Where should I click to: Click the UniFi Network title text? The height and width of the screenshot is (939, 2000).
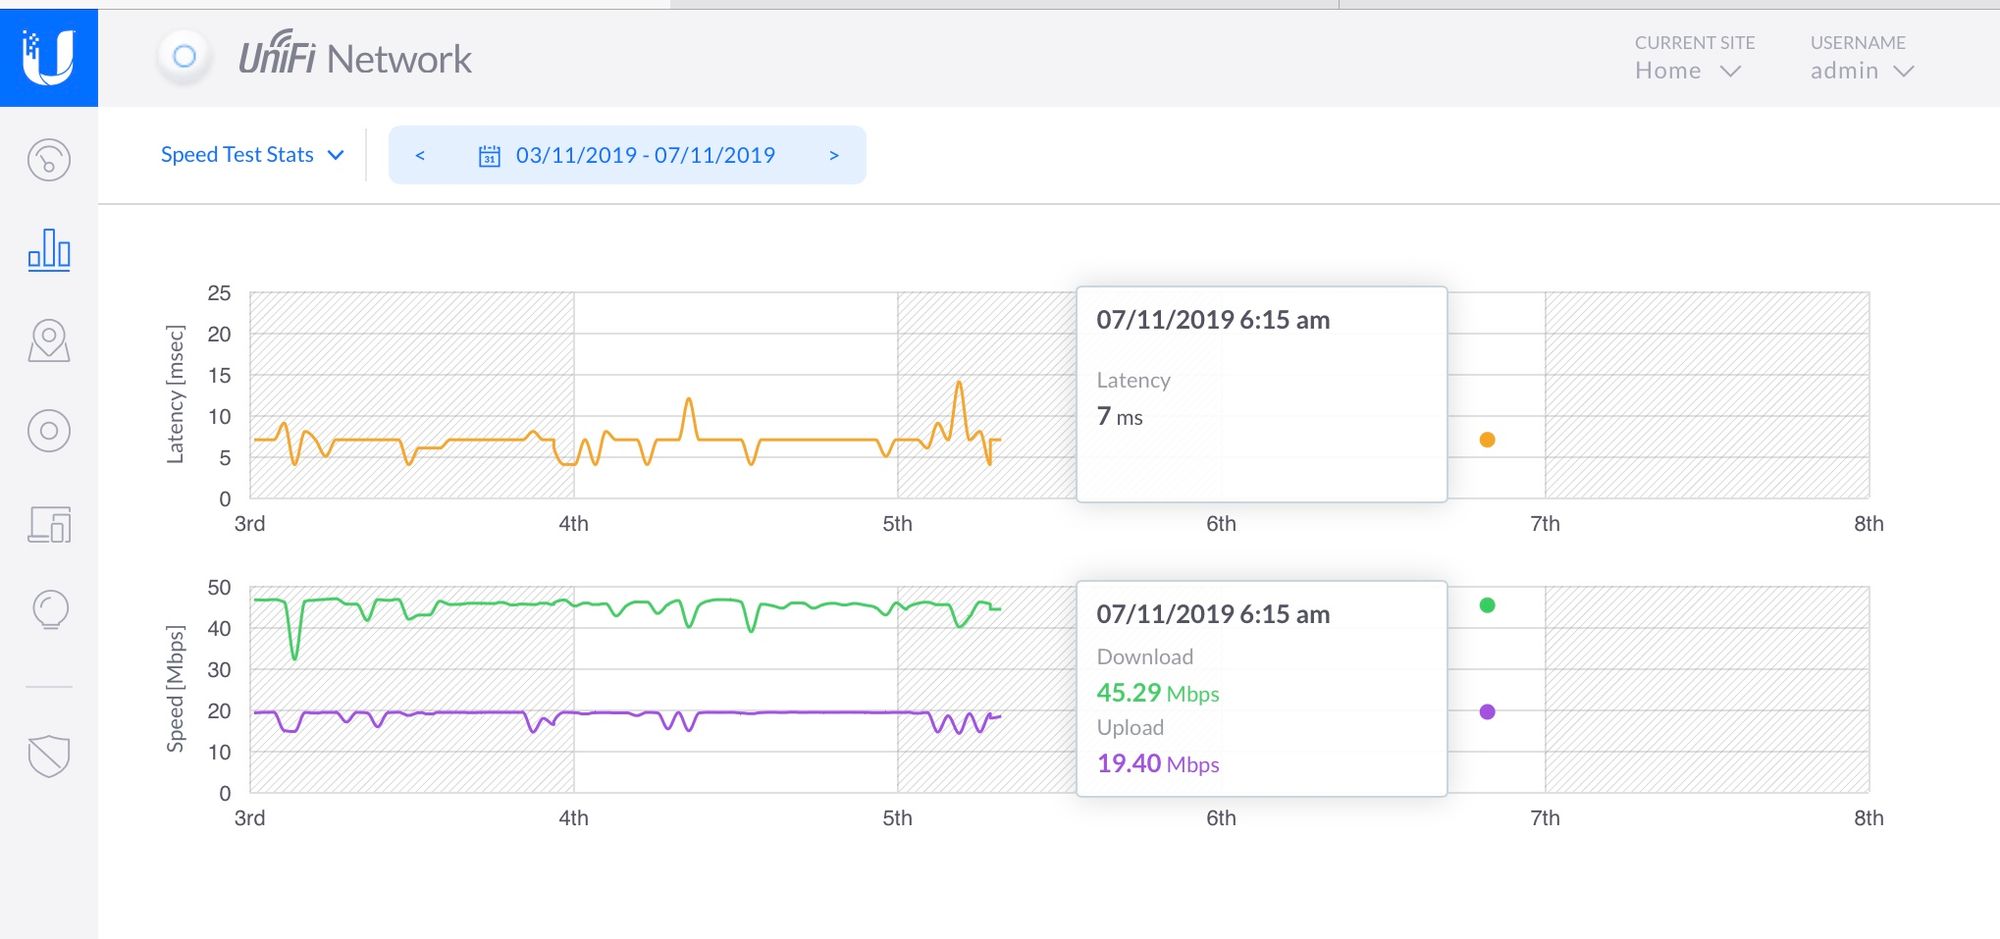tap(355, 59)
